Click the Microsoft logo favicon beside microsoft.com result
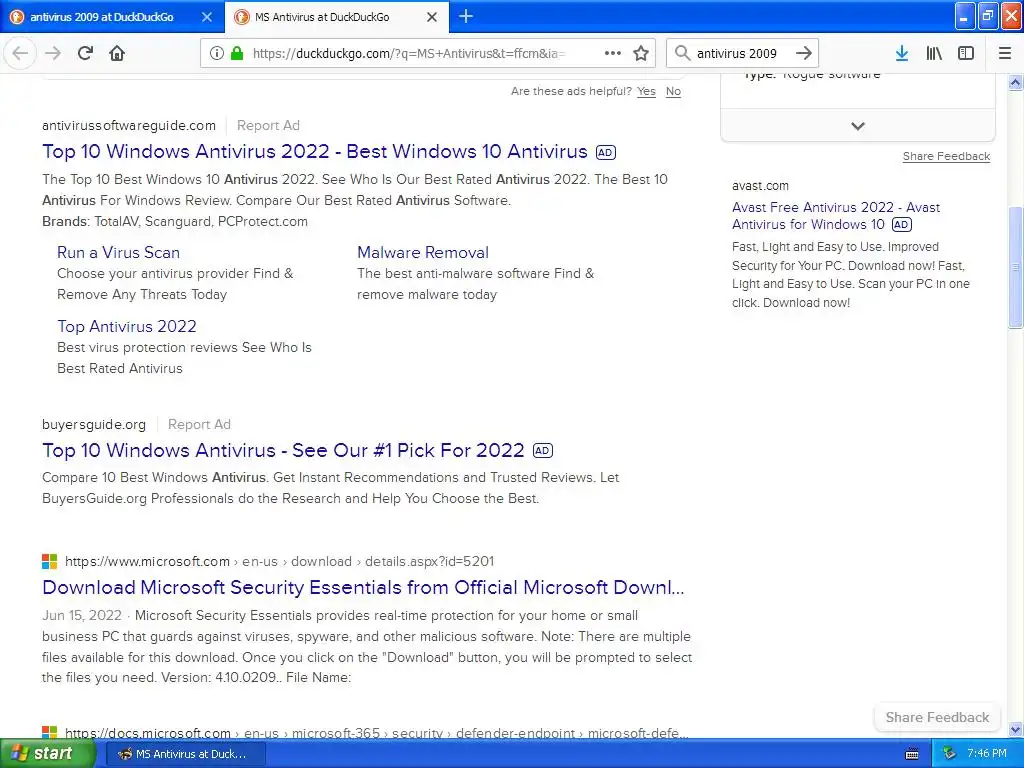 point(50,562)
